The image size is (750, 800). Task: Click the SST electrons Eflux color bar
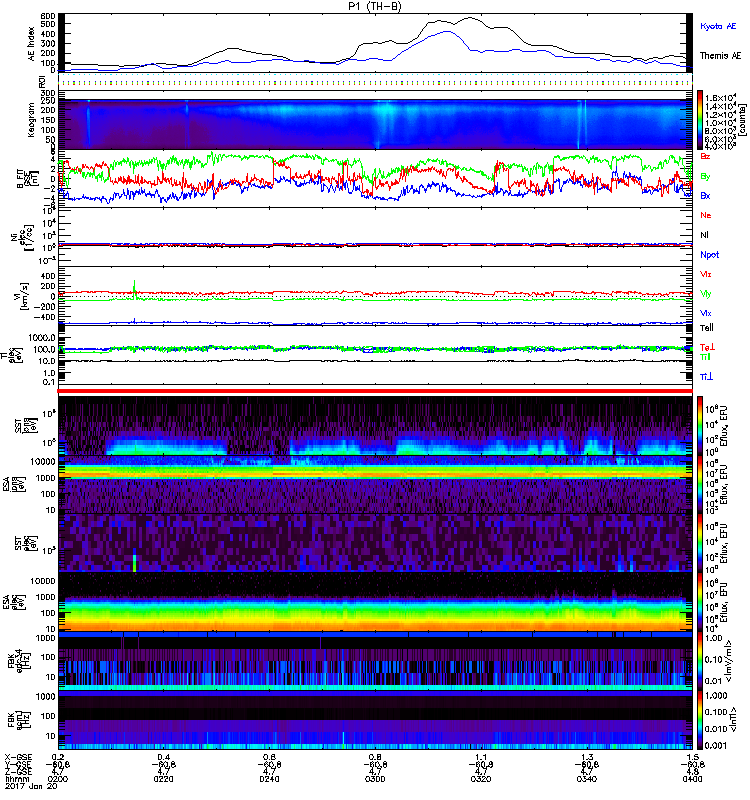(x=700, y=543)
